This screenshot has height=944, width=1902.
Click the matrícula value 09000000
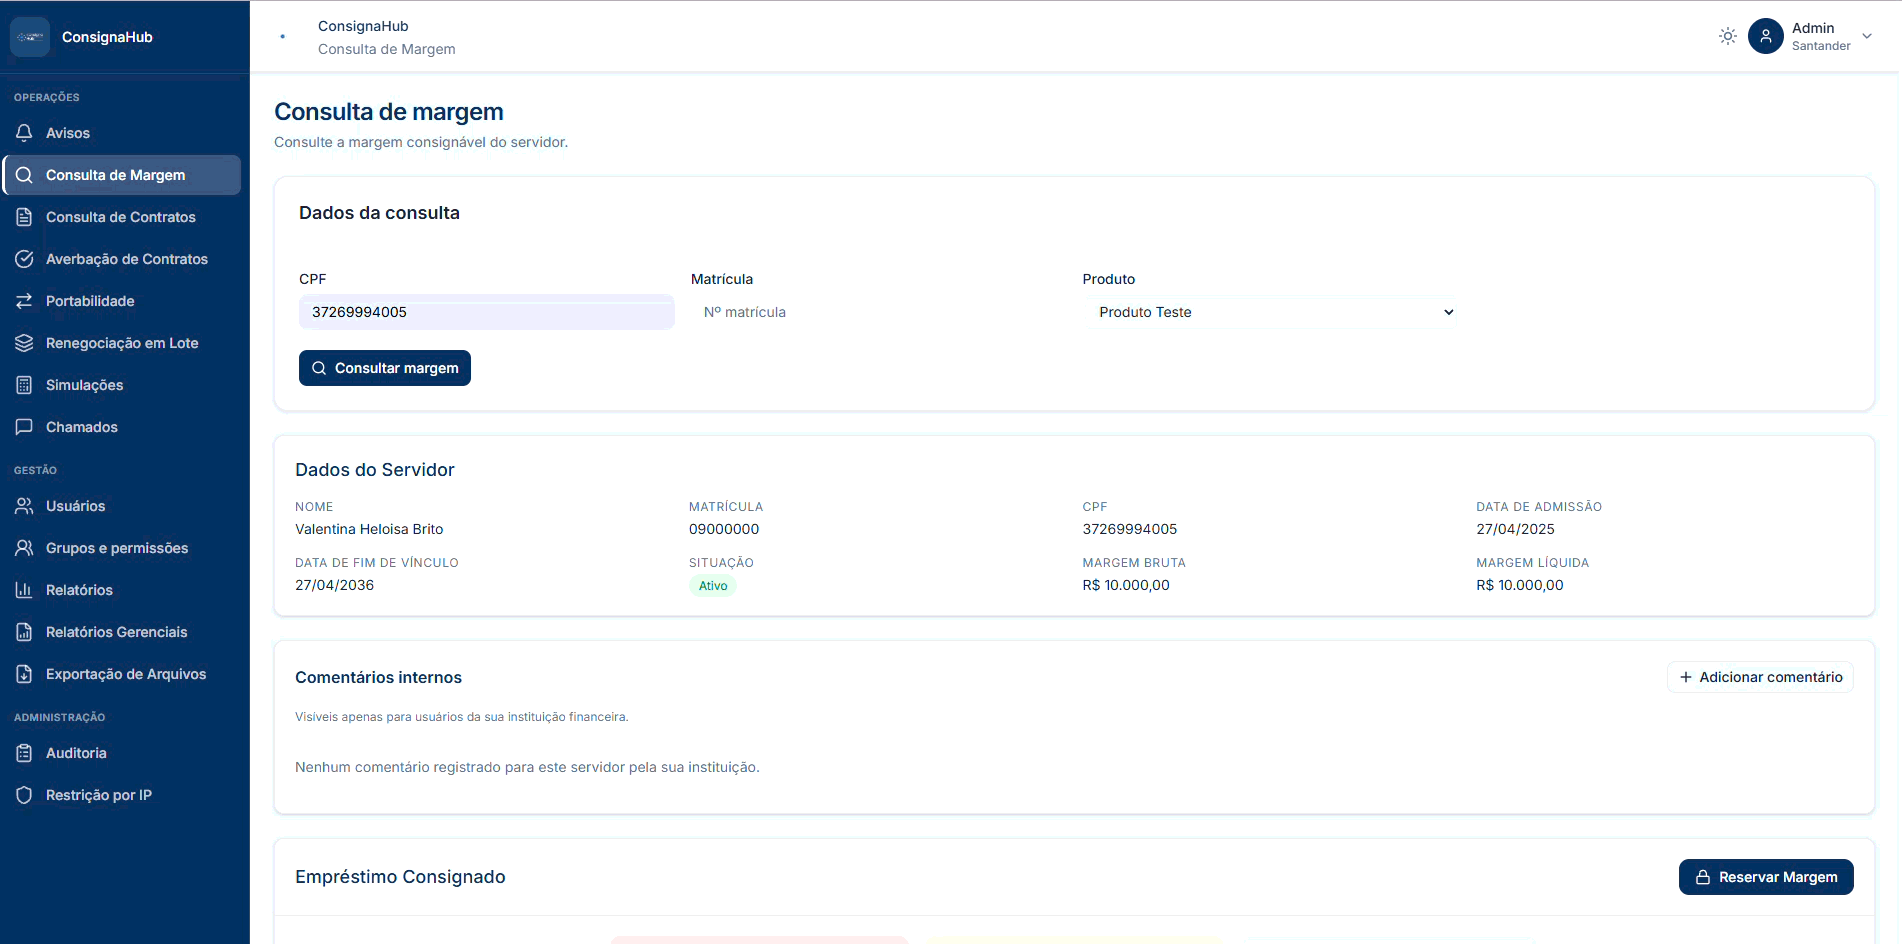[724, 529]
